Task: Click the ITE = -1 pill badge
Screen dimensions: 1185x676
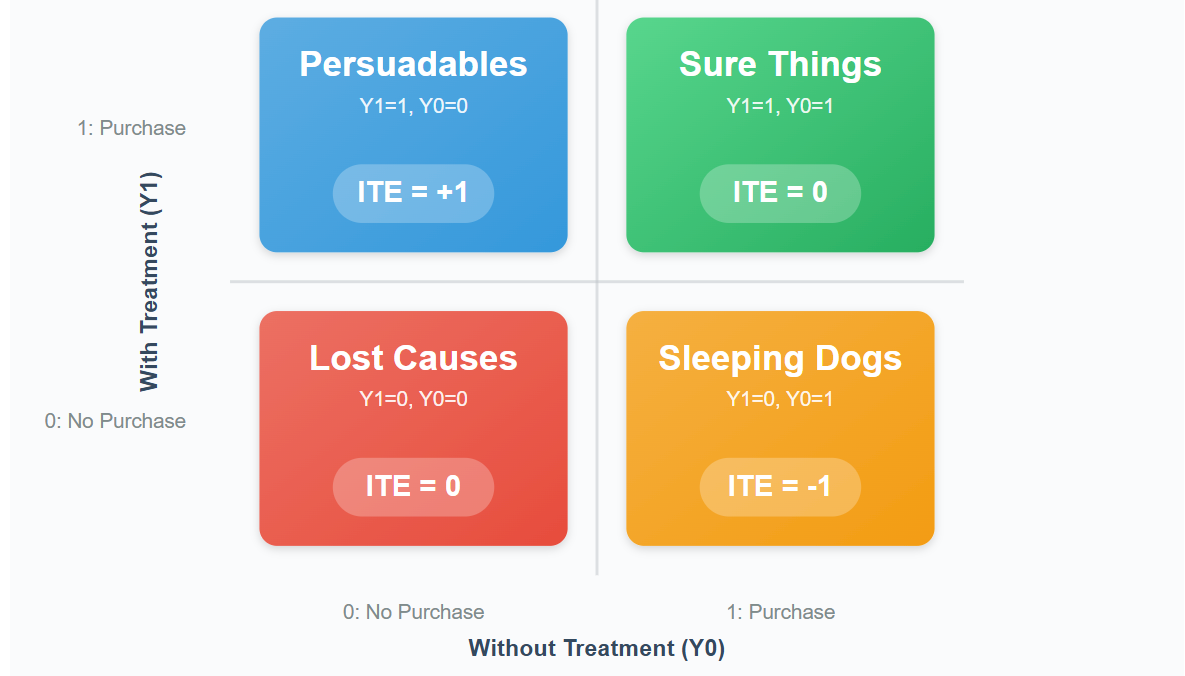Action: [780, 487]
